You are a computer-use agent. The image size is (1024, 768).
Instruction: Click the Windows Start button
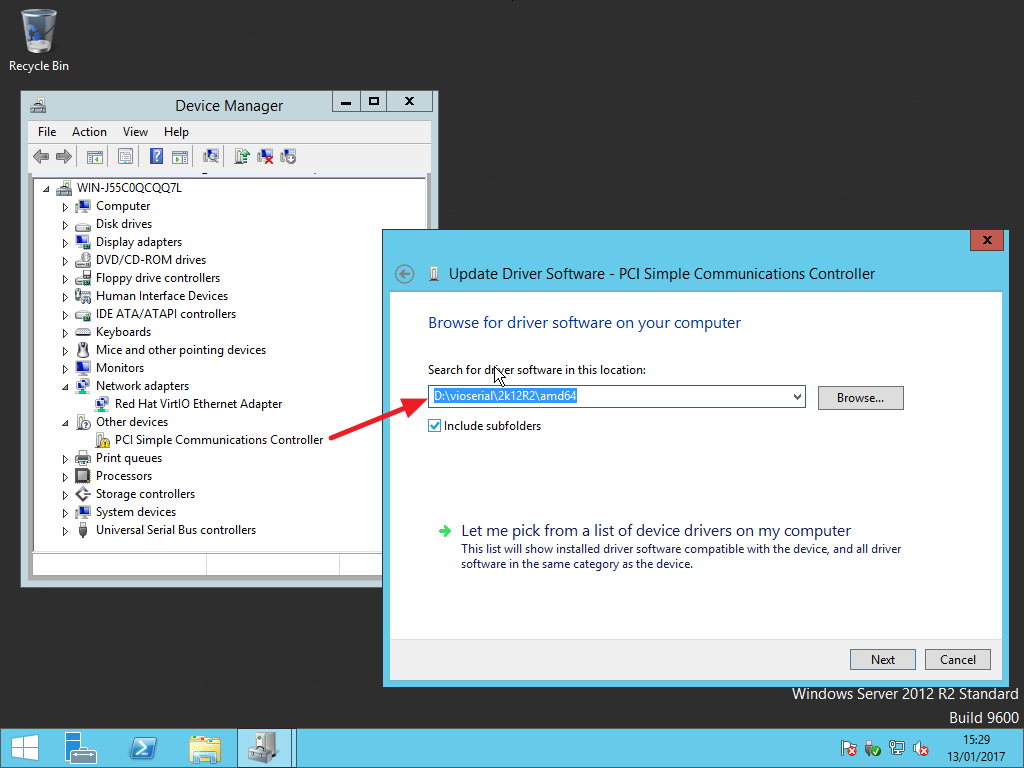(25, 748)
